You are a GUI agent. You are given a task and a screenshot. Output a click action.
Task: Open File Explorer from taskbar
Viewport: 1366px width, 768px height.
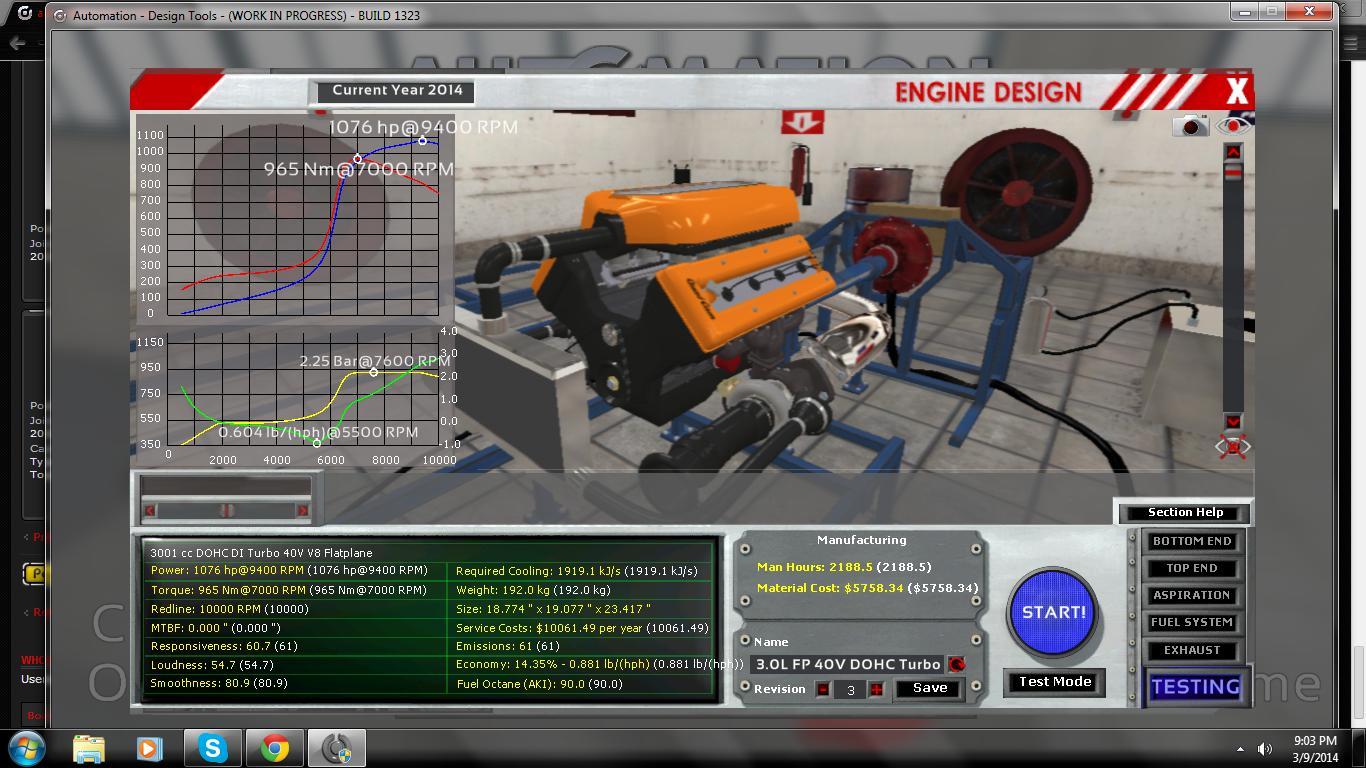(89, 748)
